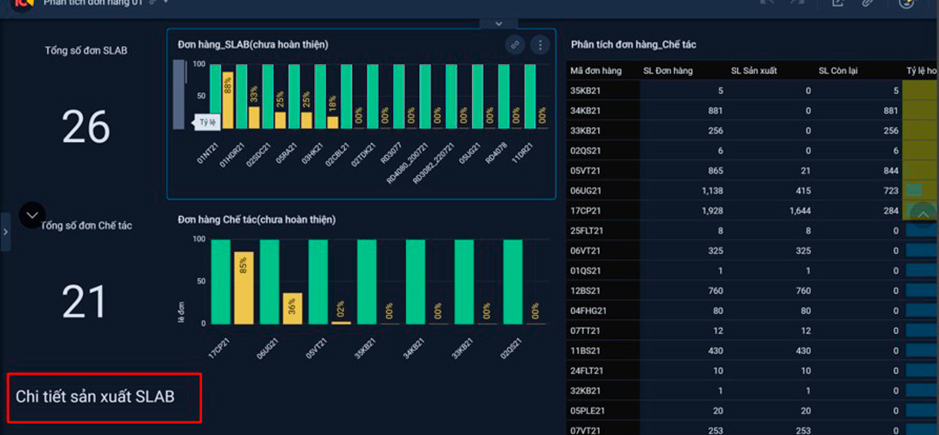Viewport: 939px width, 435px height.
Task: Click the 02QS21 axis label in Chế tác chart
Action: click(512, 348)
